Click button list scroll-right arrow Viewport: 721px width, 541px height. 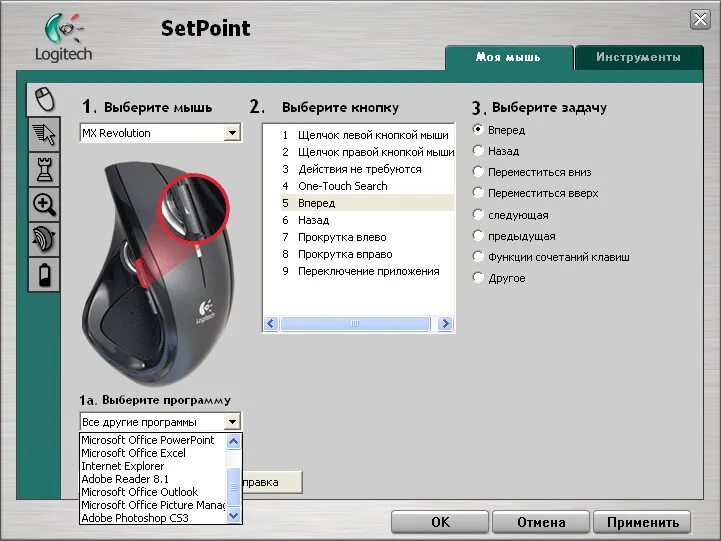click(x=445, y=324)
